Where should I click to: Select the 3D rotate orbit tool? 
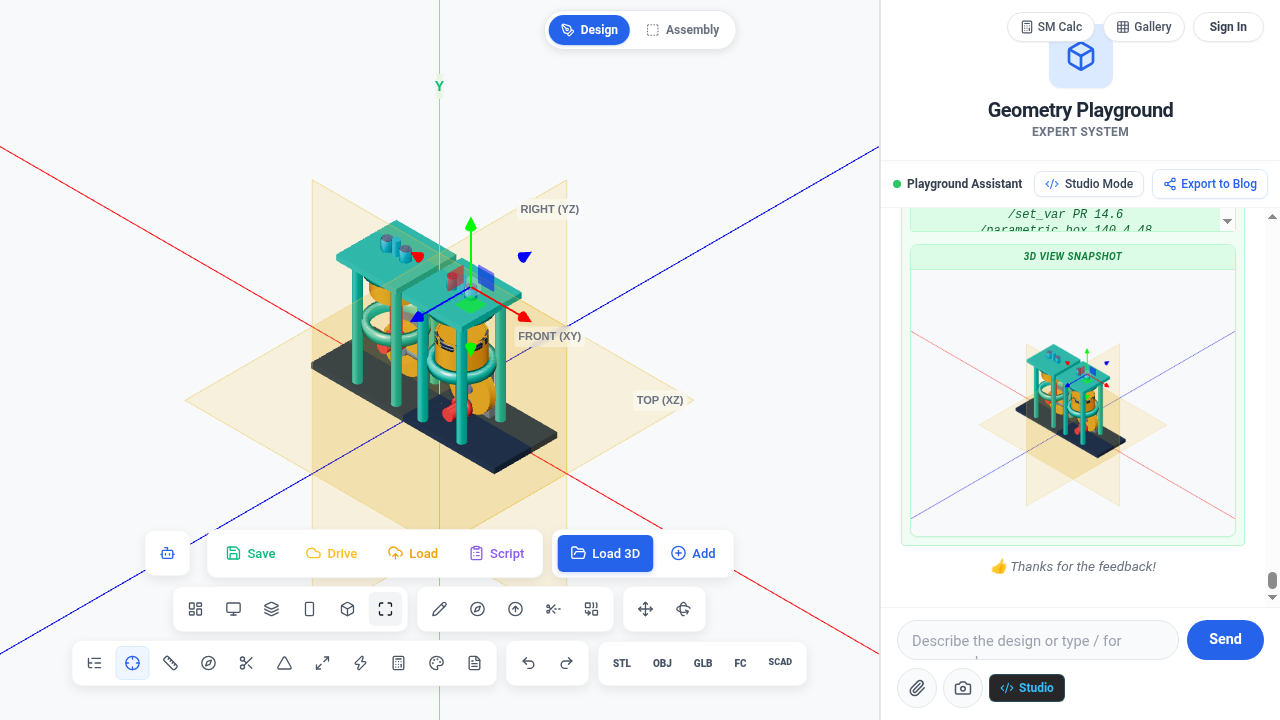[x=684, y=609]
